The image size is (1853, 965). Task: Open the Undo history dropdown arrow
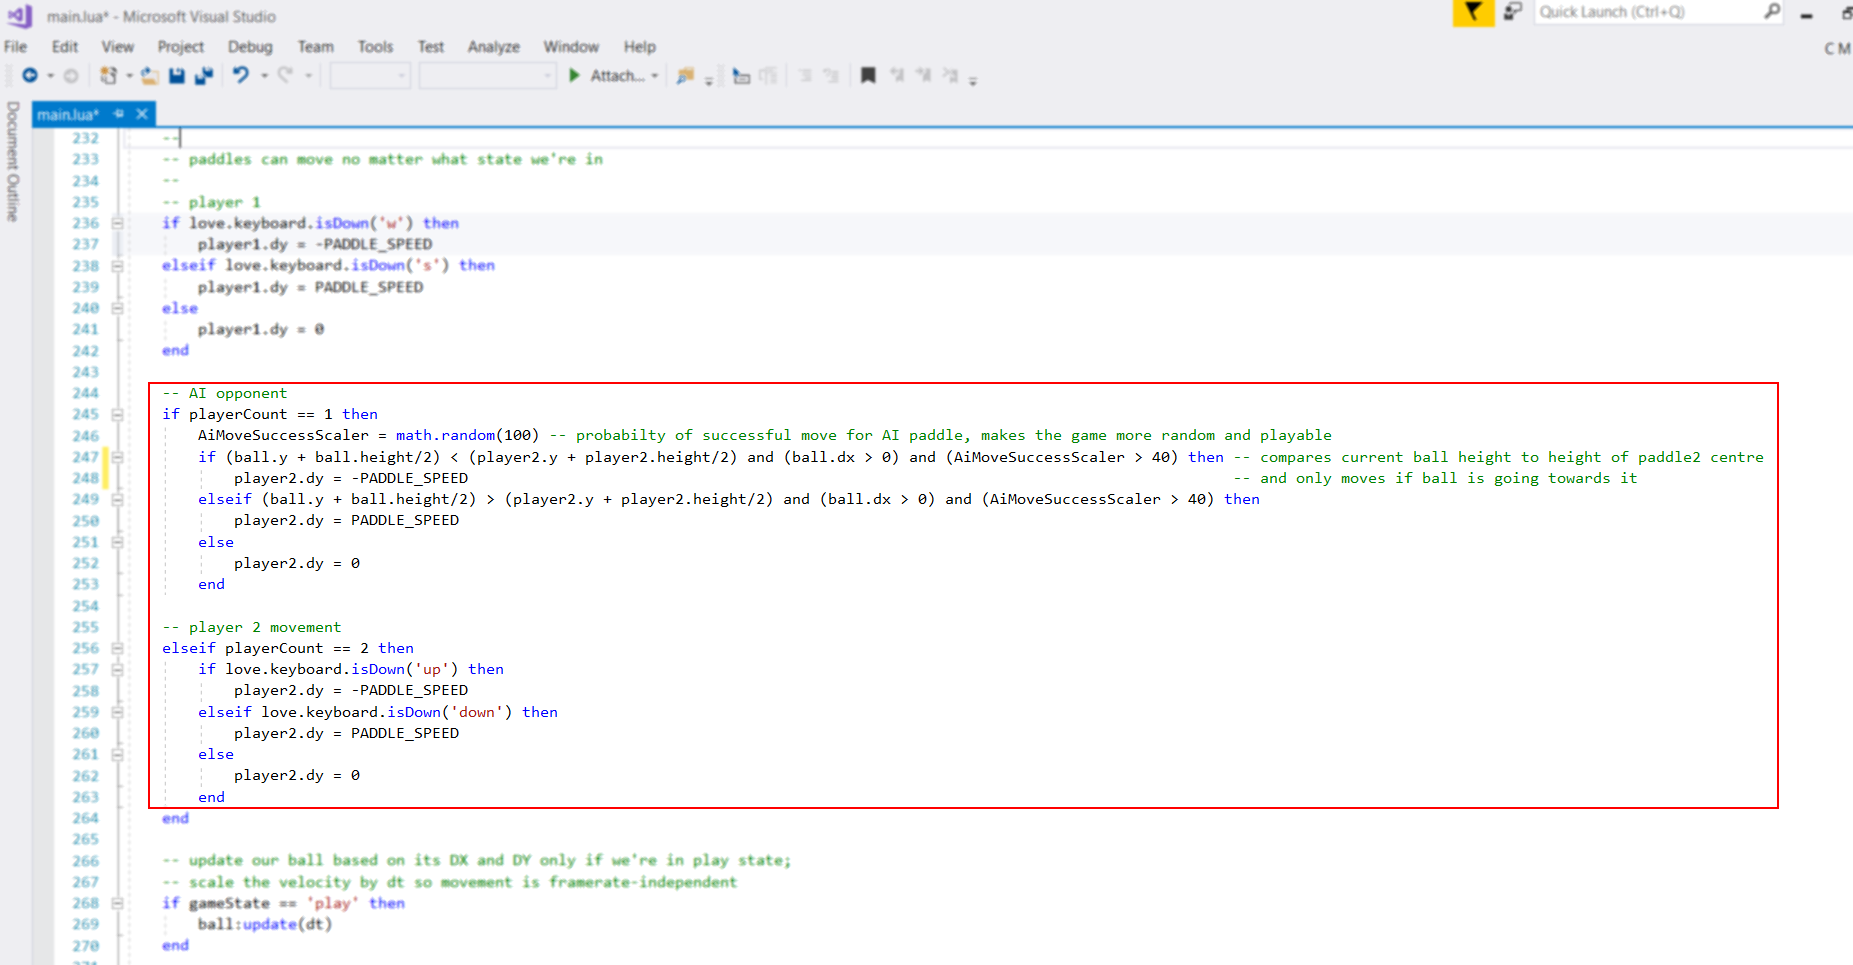click(264, 76)
